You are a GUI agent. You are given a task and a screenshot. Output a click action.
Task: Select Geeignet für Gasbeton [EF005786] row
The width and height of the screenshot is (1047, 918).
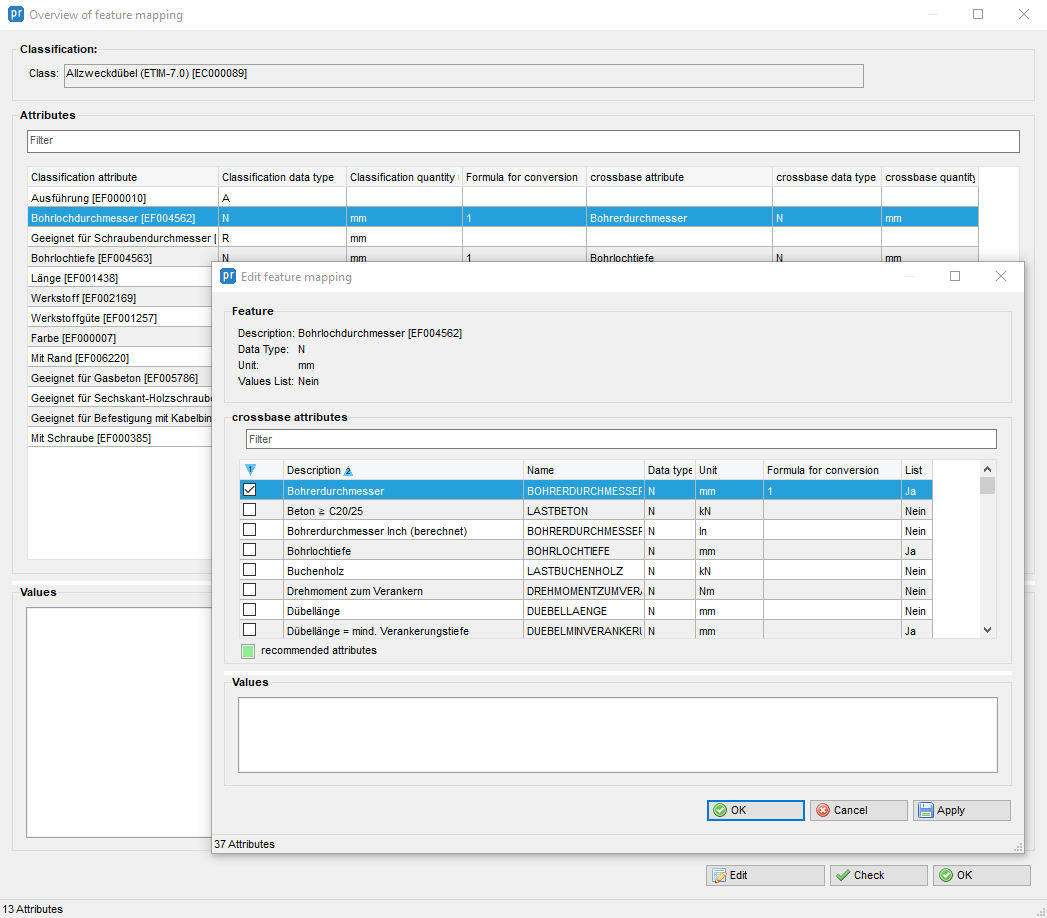pos(120,379)
